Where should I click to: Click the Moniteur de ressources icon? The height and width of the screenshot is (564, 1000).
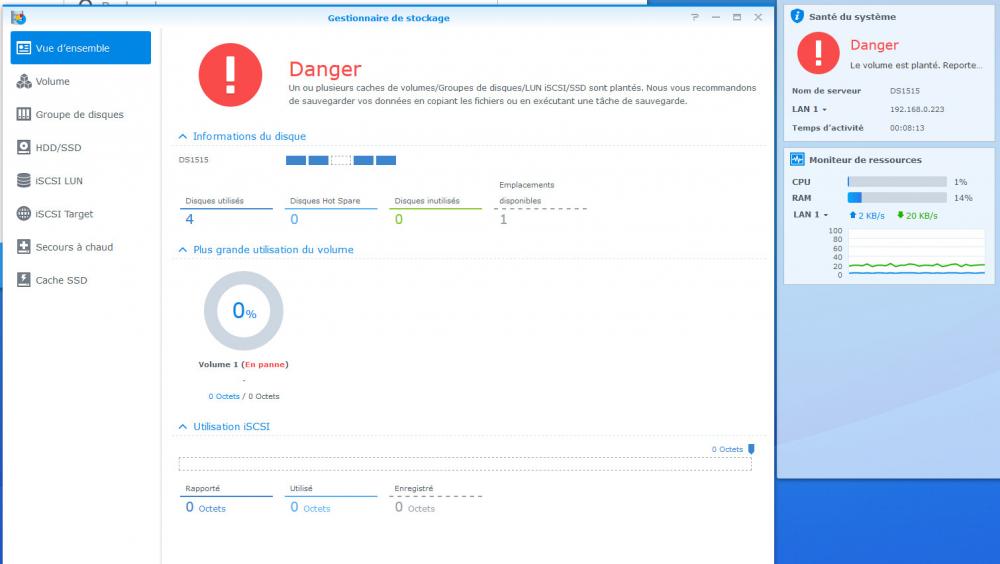tap(797, 160)
